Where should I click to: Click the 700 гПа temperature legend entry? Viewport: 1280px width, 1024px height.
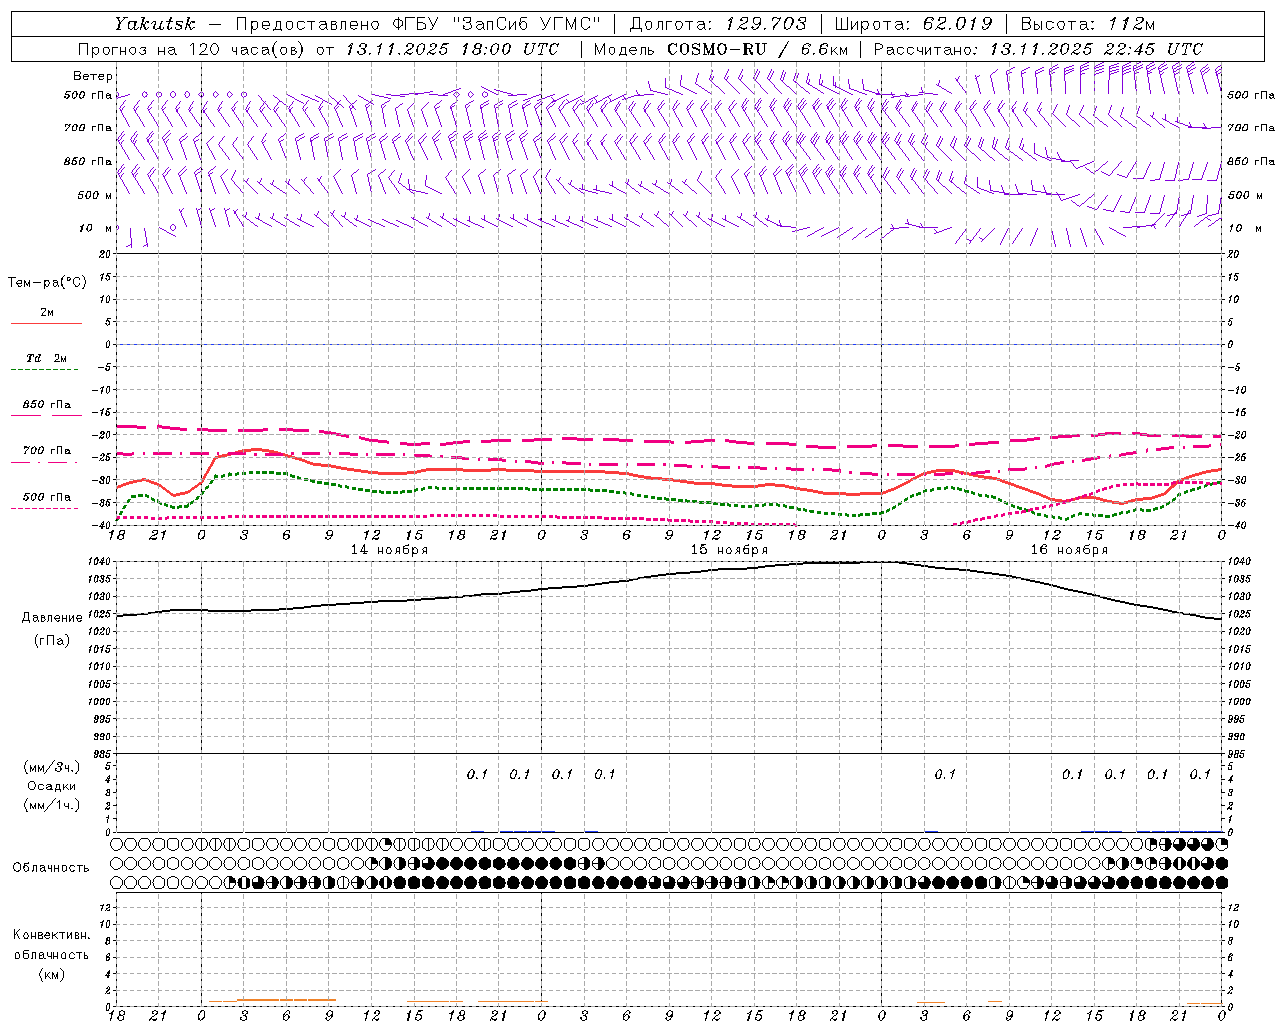(x=47, y=451)
